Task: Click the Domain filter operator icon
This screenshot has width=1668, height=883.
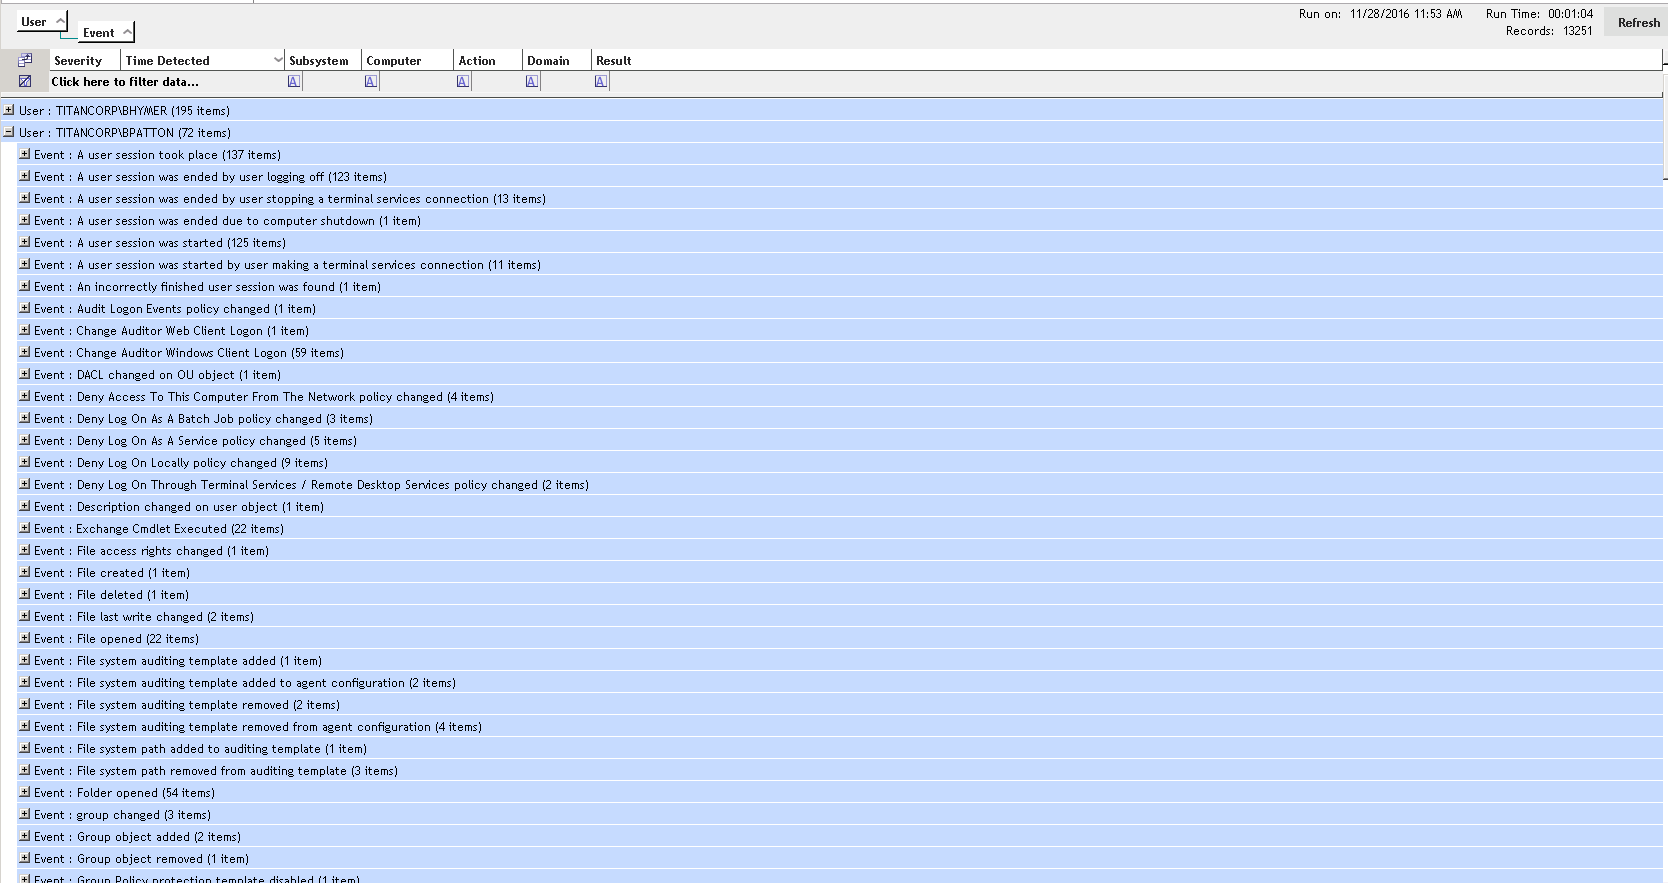Action: [531, 82]
